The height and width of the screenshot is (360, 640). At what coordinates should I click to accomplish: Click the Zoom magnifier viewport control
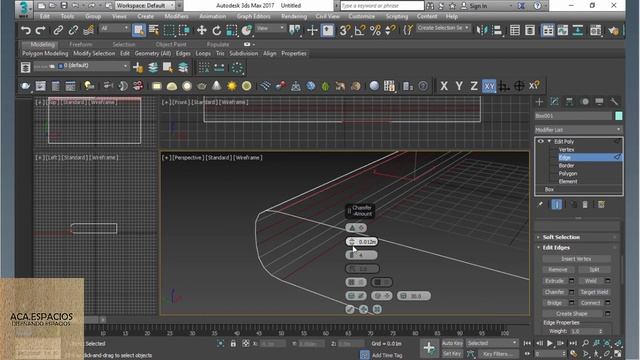pos(585,343)
